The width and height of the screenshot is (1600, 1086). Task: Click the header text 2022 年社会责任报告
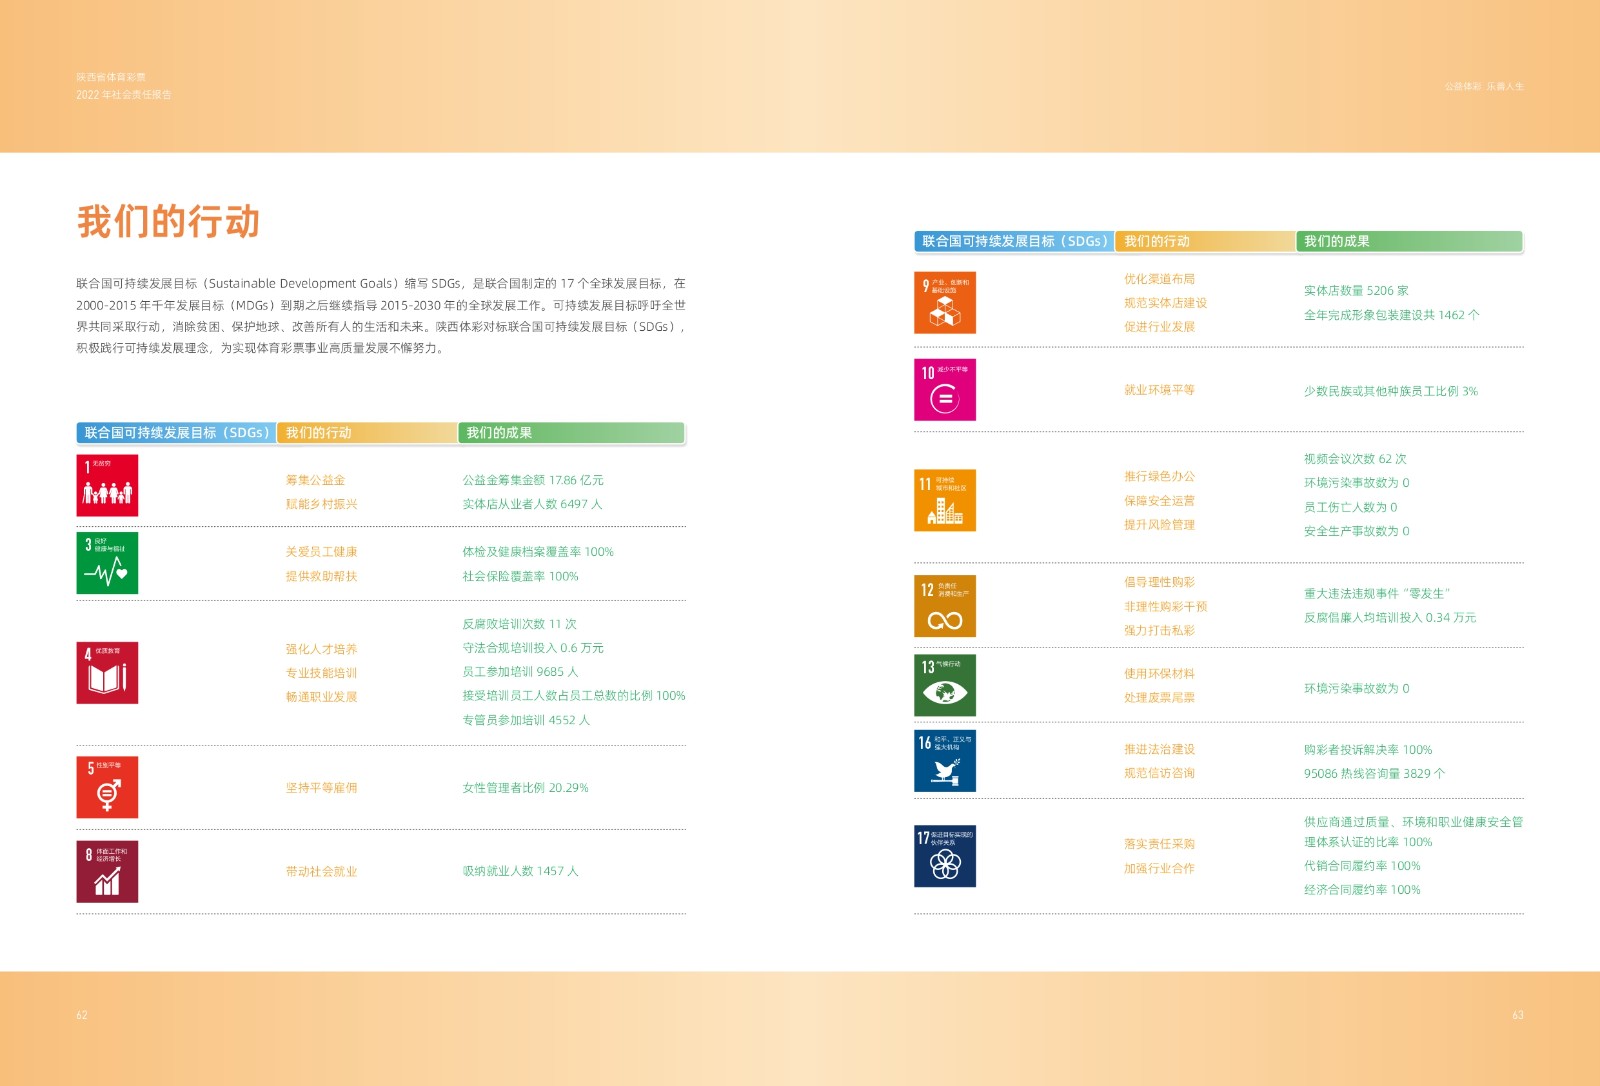pos(124,95)
